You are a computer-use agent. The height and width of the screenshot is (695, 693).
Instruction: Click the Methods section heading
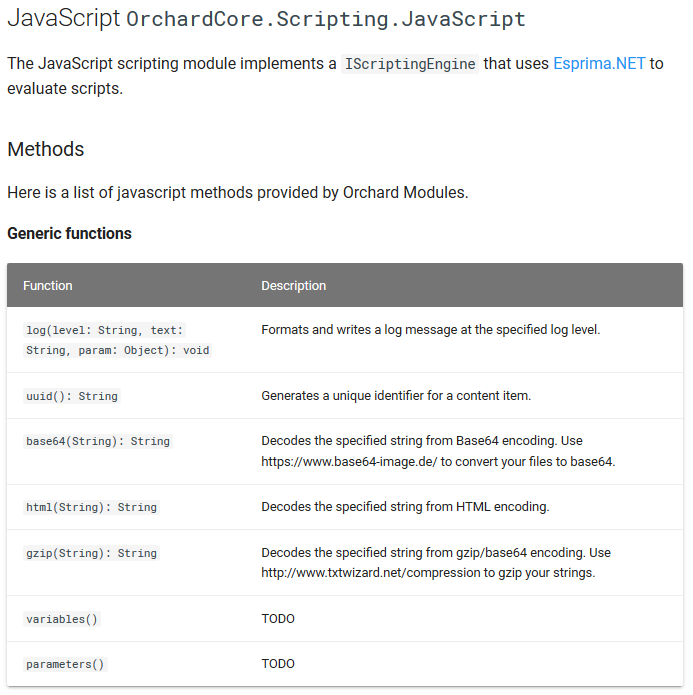click(46, 149)
